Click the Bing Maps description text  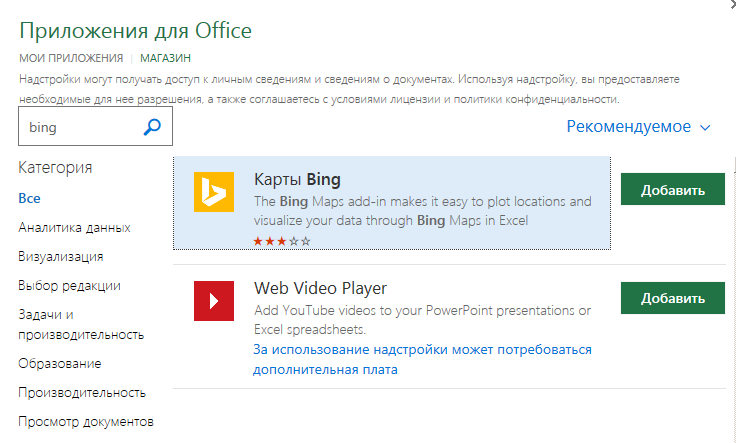(422, 211)
